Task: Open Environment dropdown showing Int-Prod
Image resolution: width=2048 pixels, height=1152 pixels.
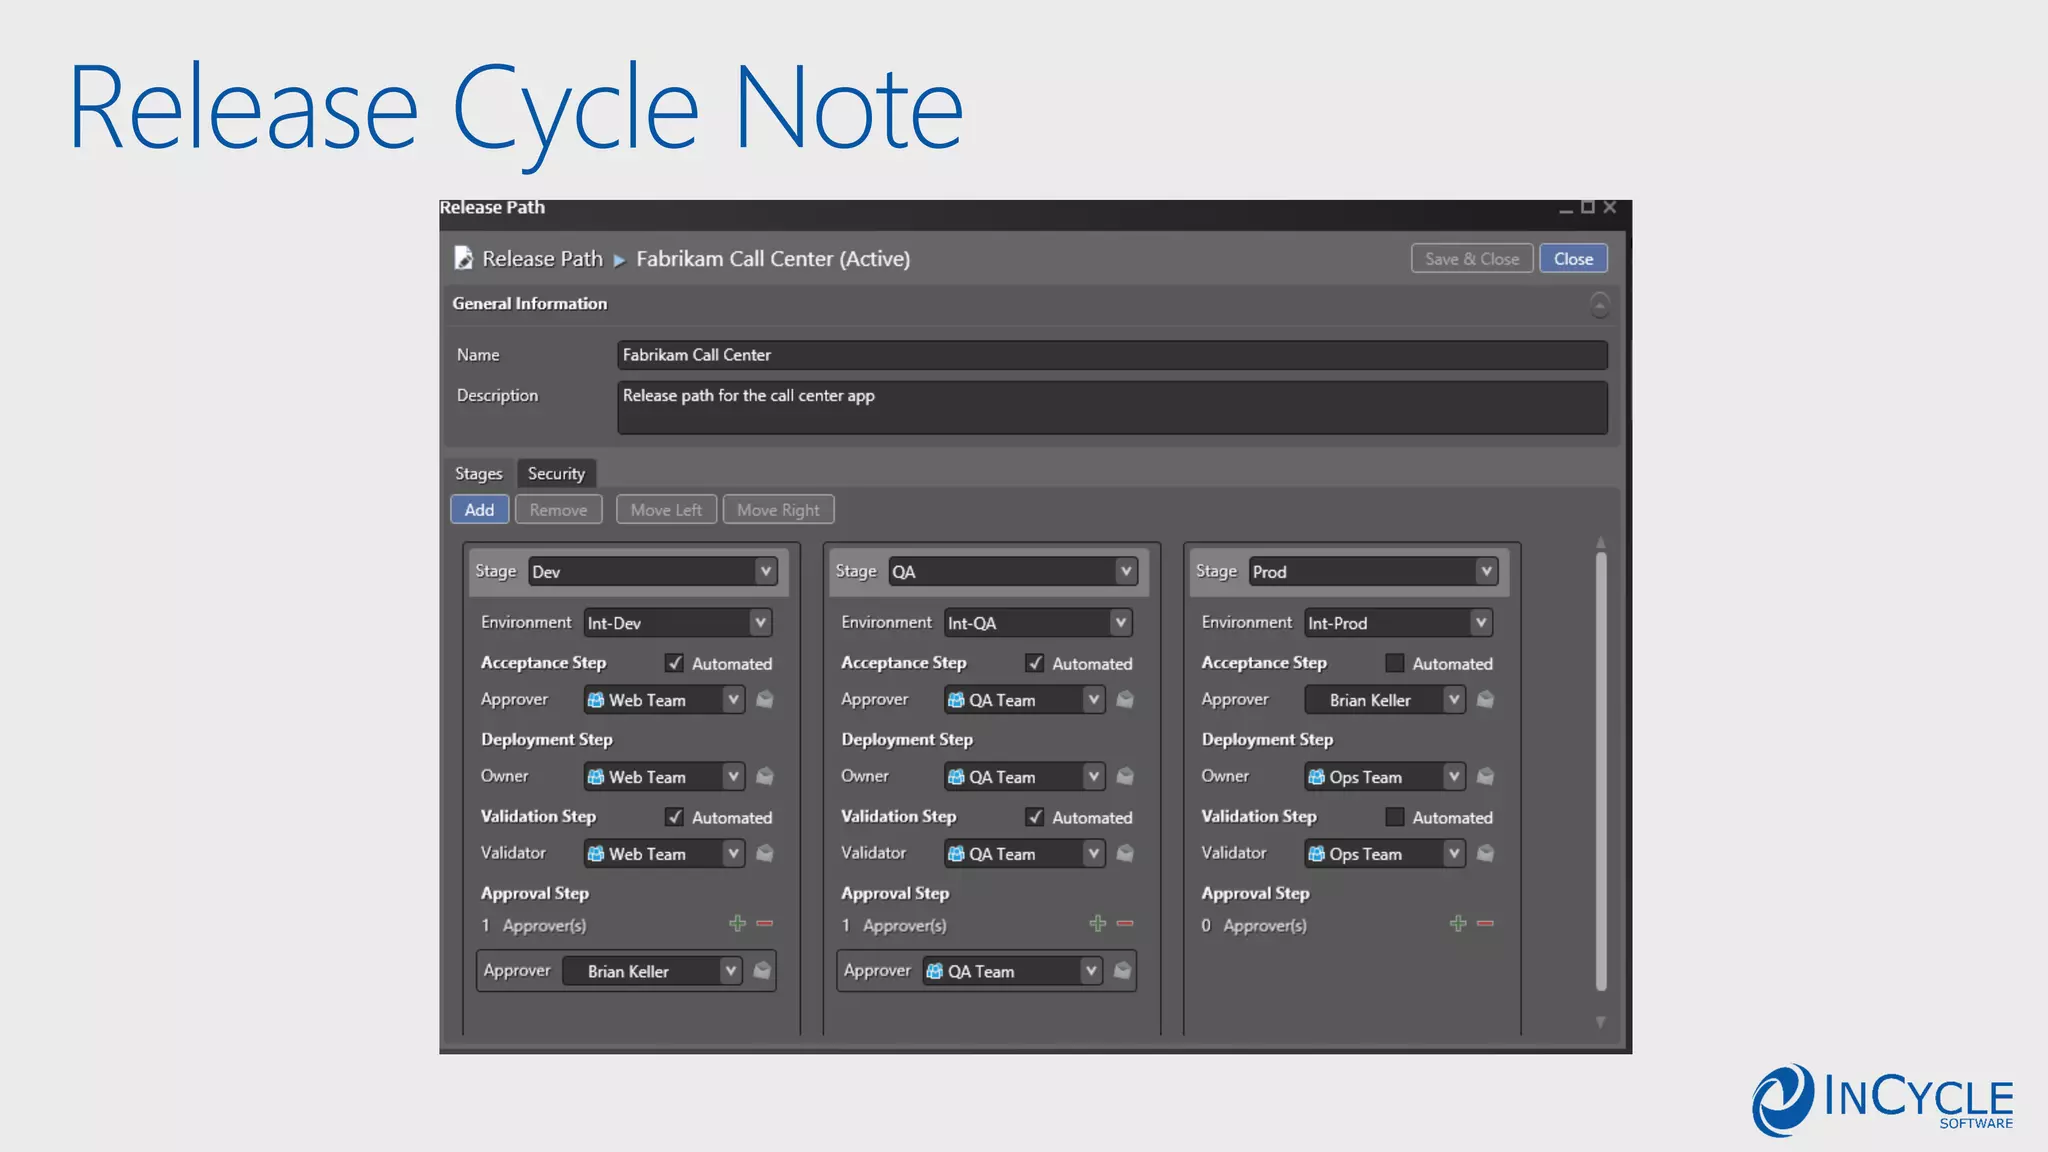Action: (1398, 623)
